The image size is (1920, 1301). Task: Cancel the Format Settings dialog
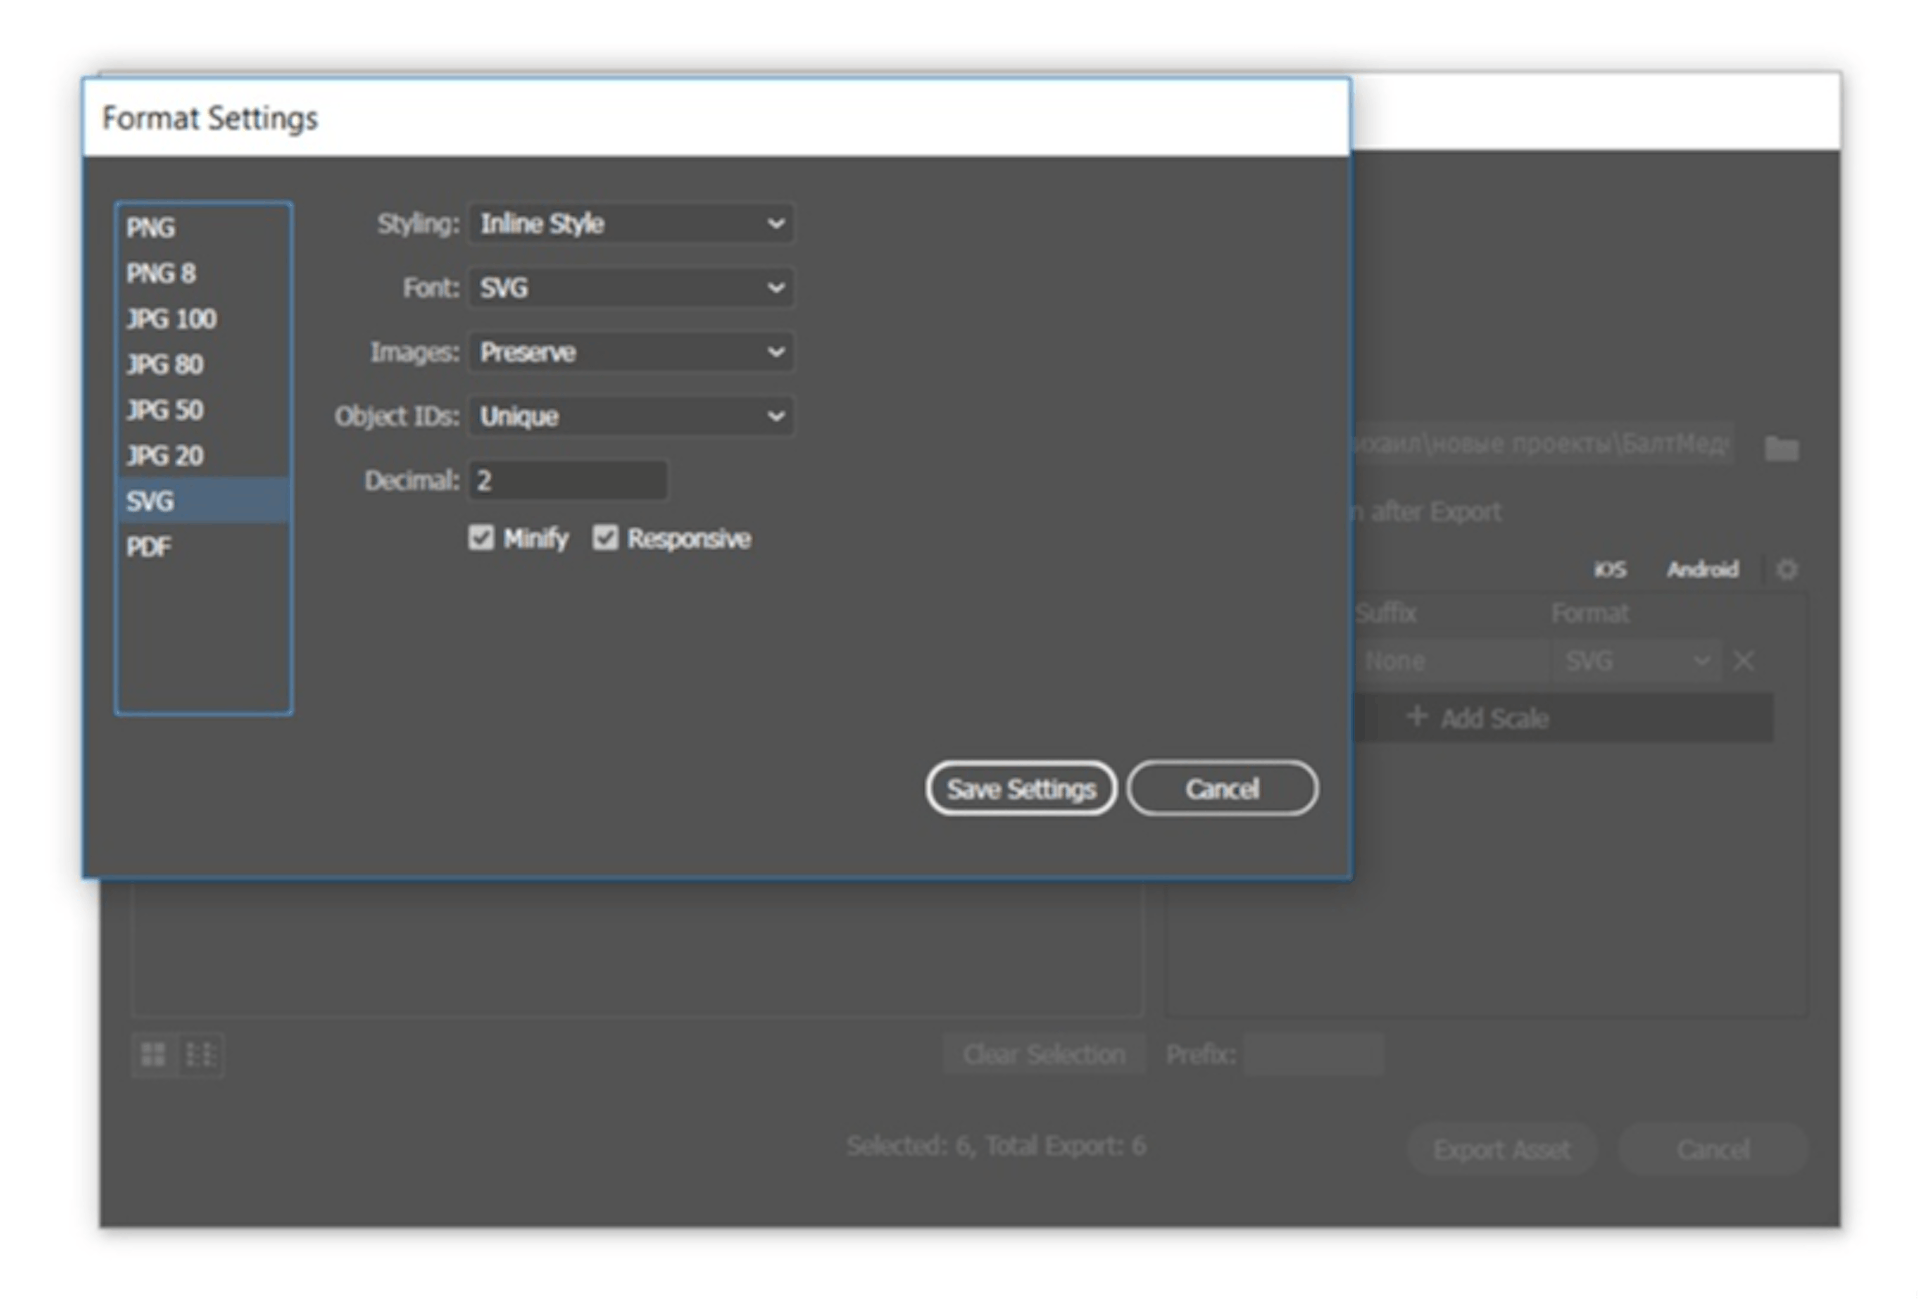tap(1222, 788)
